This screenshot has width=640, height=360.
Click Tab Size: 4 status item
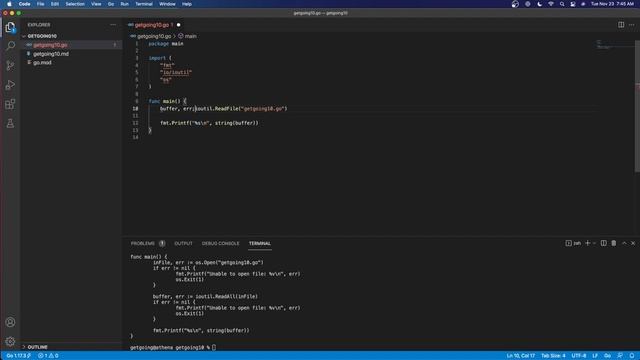553,356
